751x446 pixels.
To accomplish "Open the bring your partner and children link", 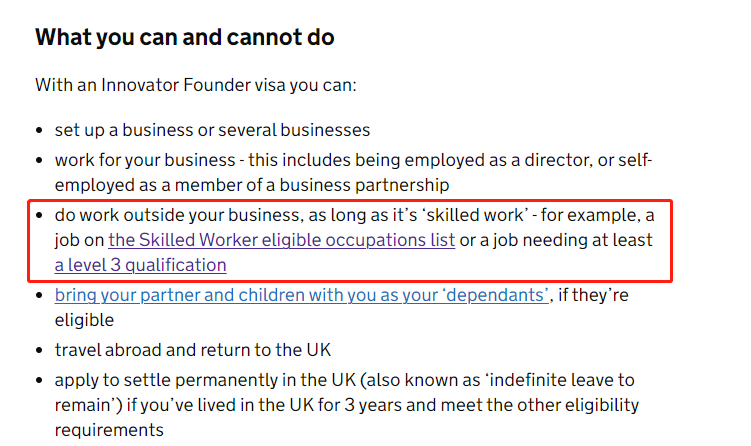I will [302, 295].
